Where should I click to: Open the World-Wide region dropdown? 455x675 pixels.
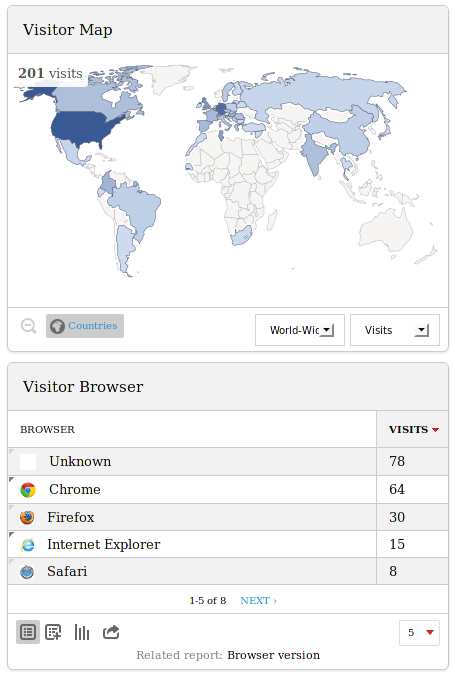coord(300,330)
